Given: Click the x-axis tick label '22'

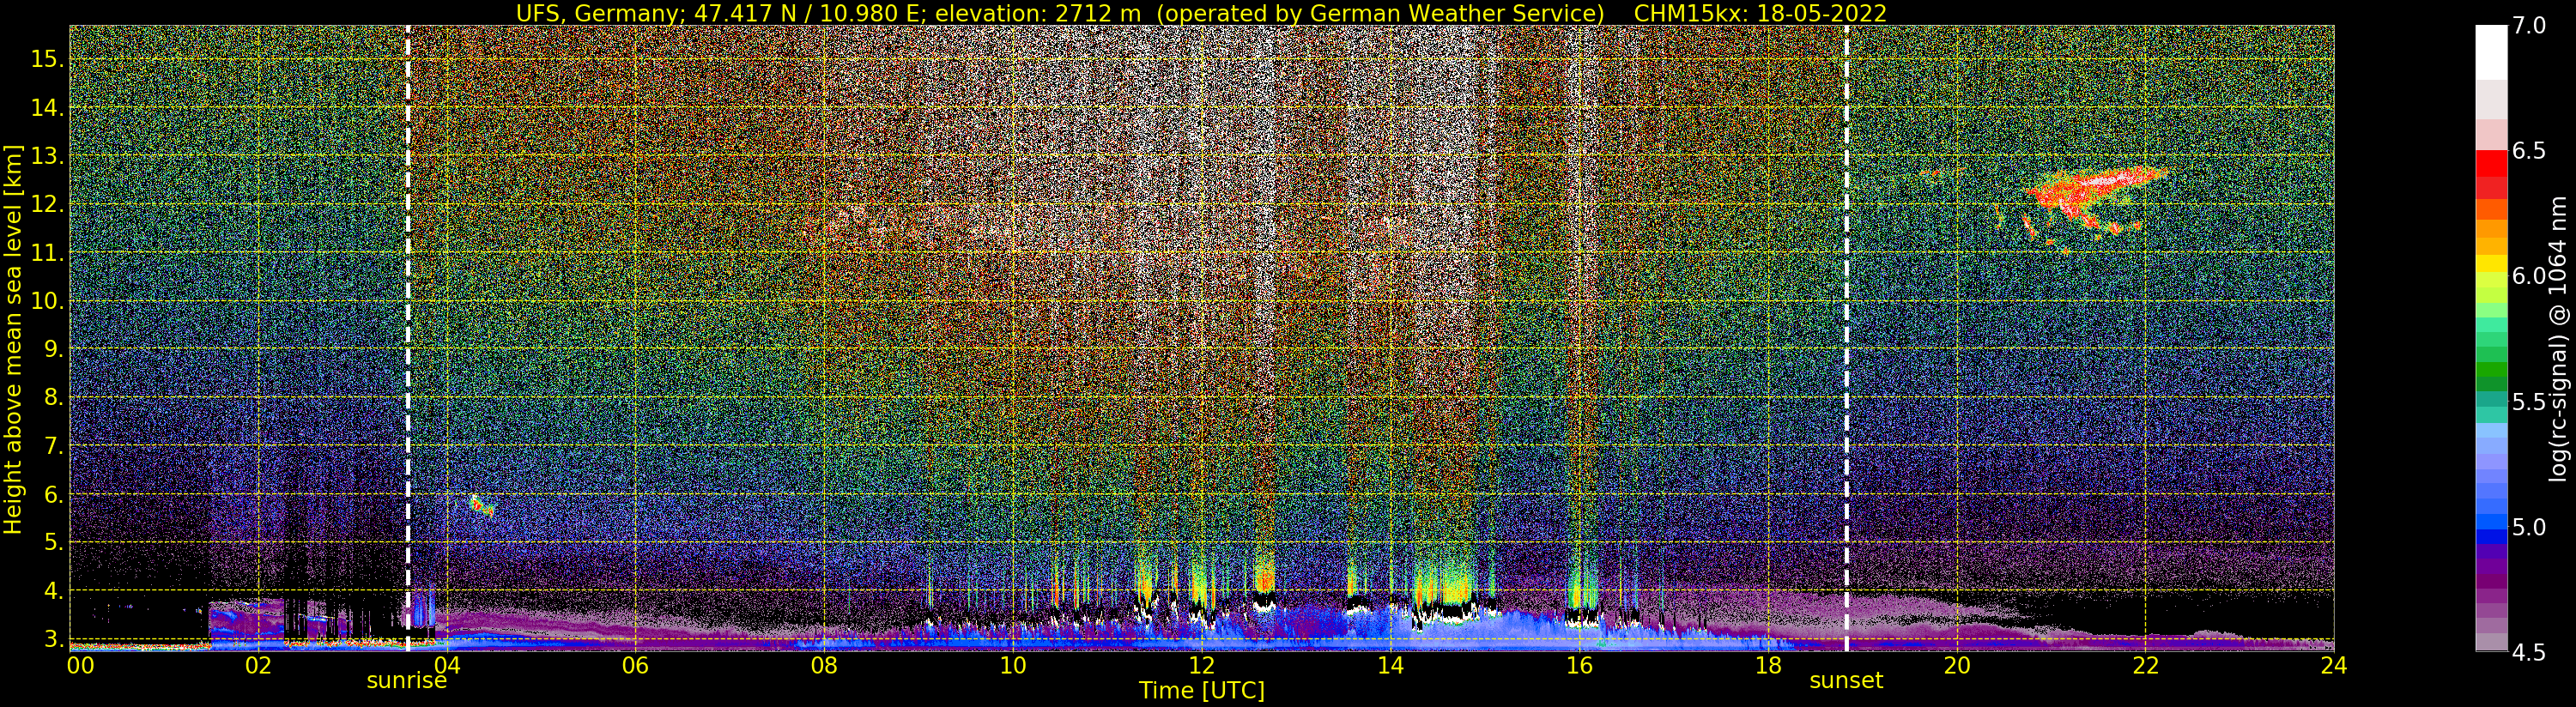Looking at the screenshot, I should [2144, 666].
